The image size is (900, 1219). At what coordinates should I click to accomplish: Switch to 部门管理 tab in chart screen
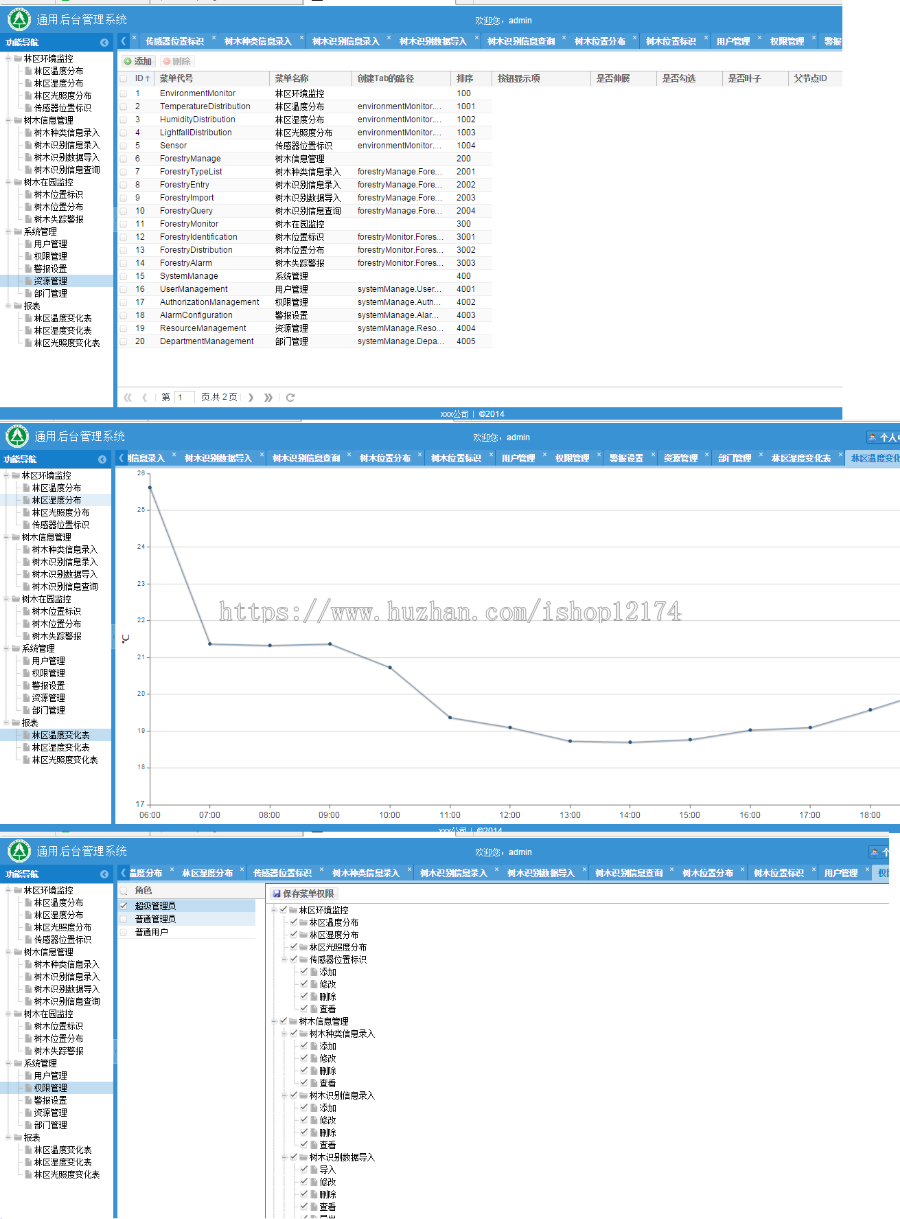[734, 458]
